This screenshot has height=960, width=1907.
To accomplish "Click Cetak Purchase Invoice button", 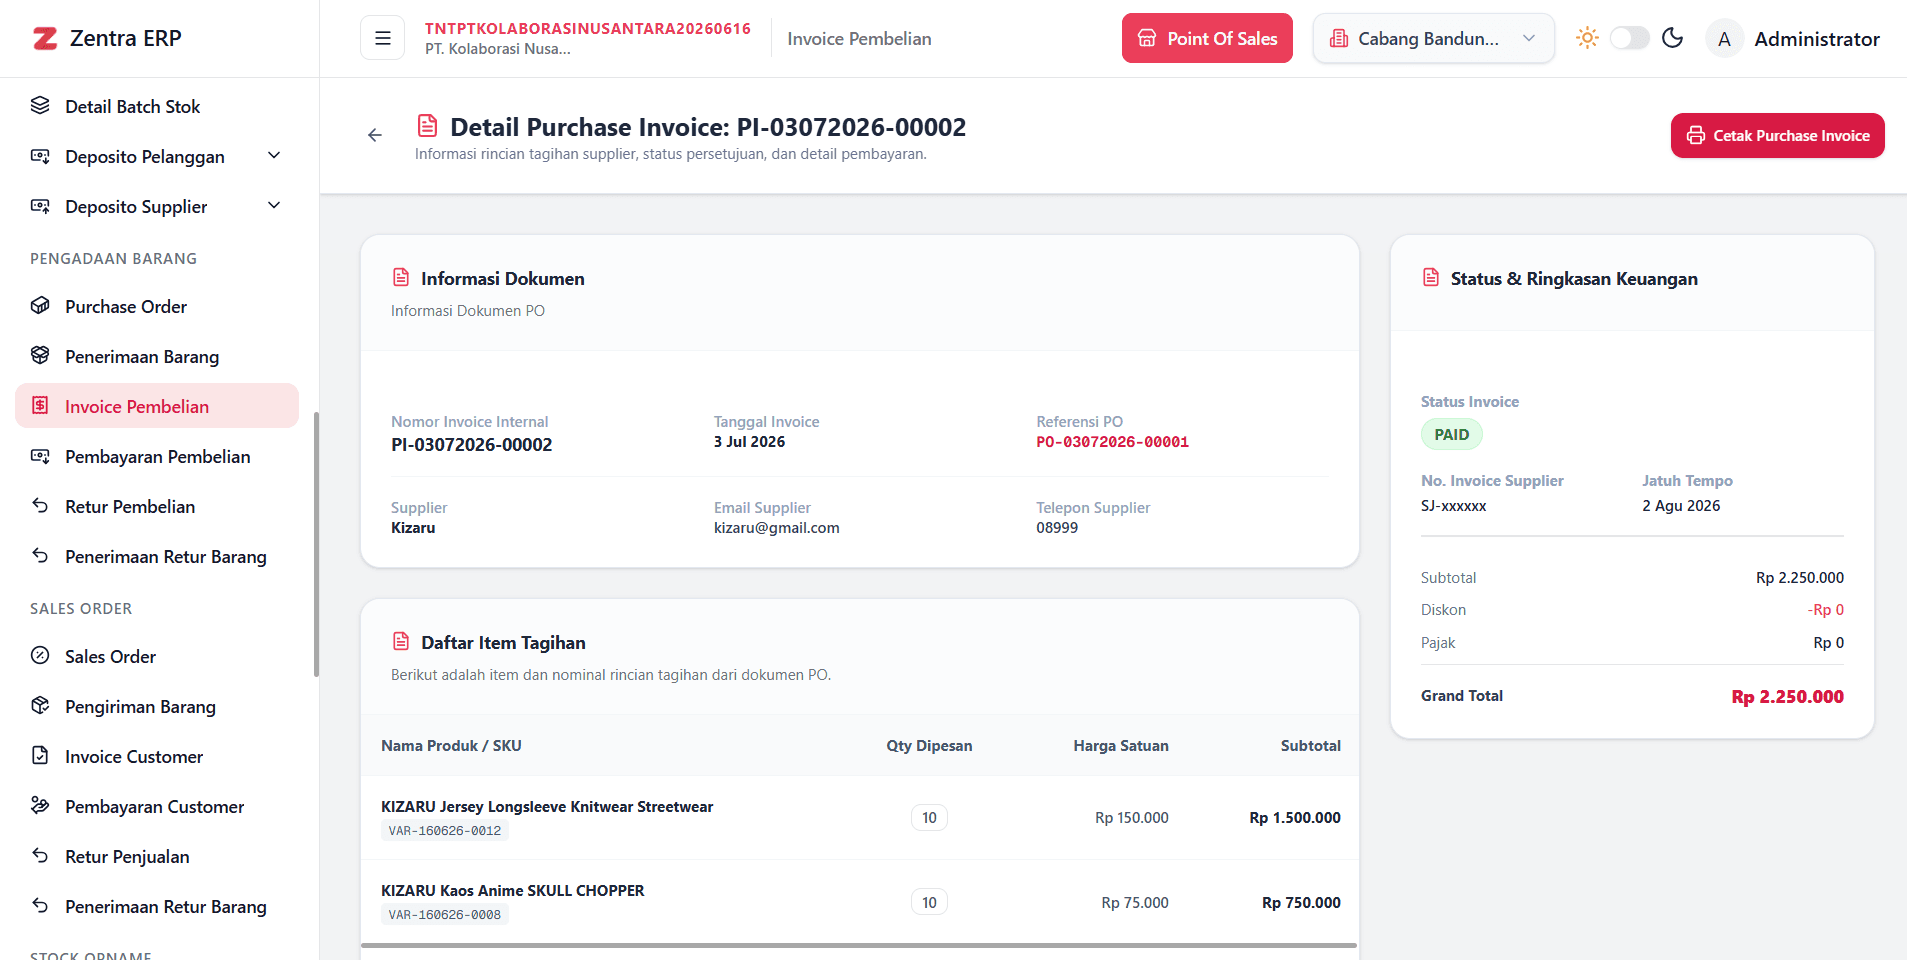I will coord(1777,135).
